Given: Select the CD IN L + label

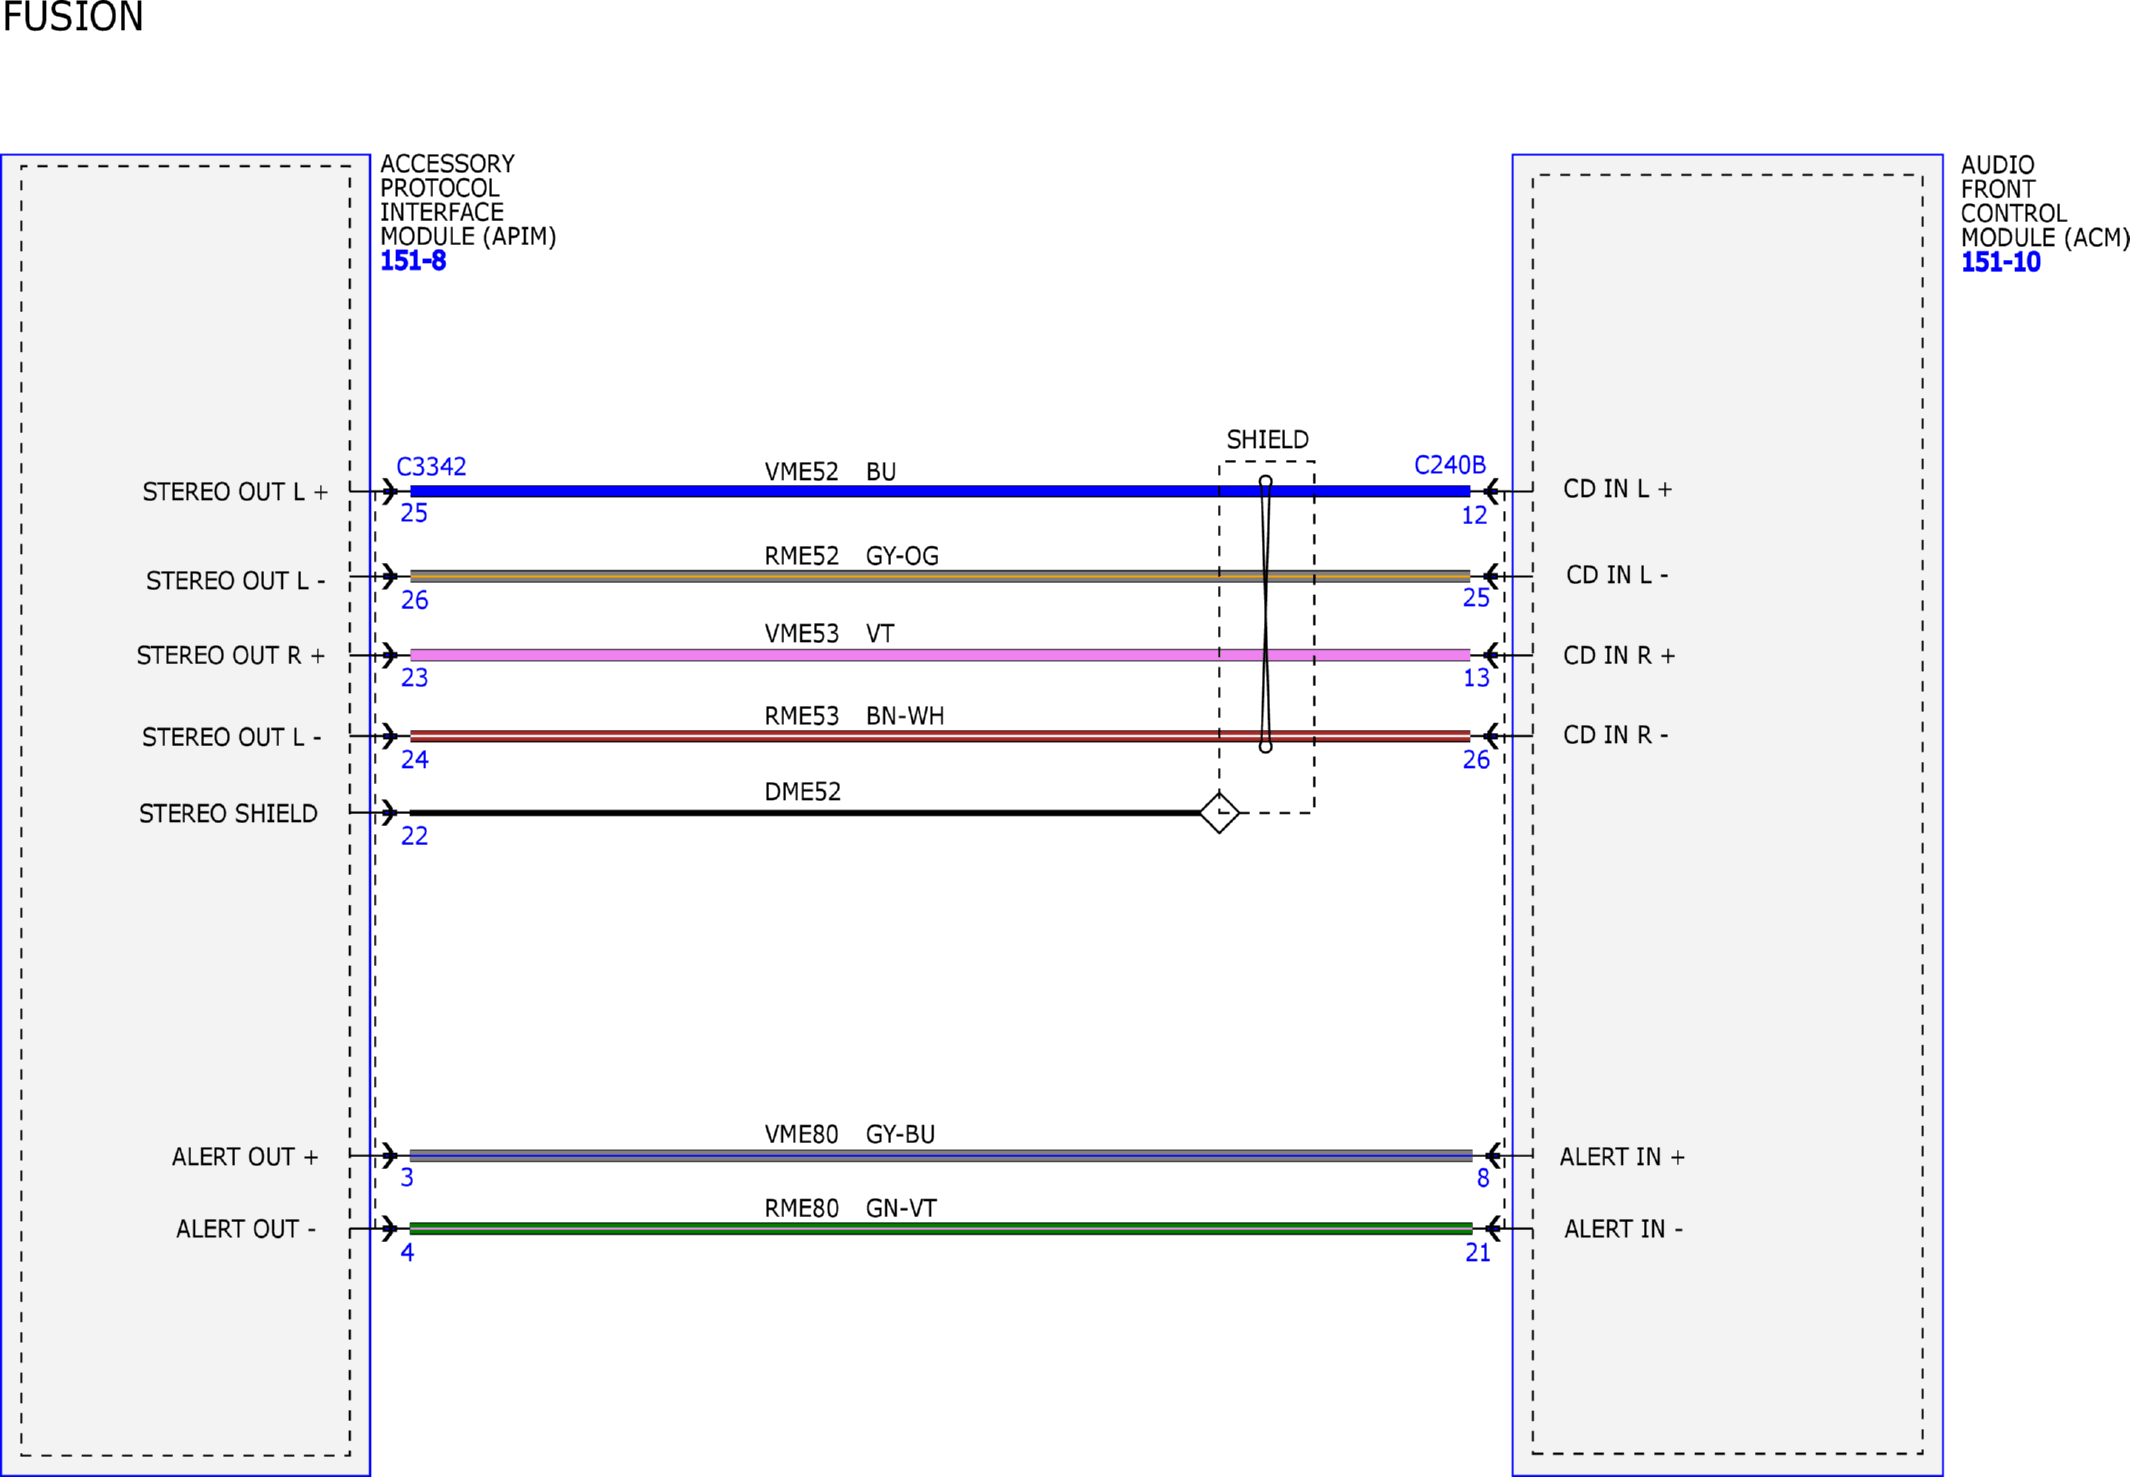Looking at the screenshot, I should (1617, 489).
